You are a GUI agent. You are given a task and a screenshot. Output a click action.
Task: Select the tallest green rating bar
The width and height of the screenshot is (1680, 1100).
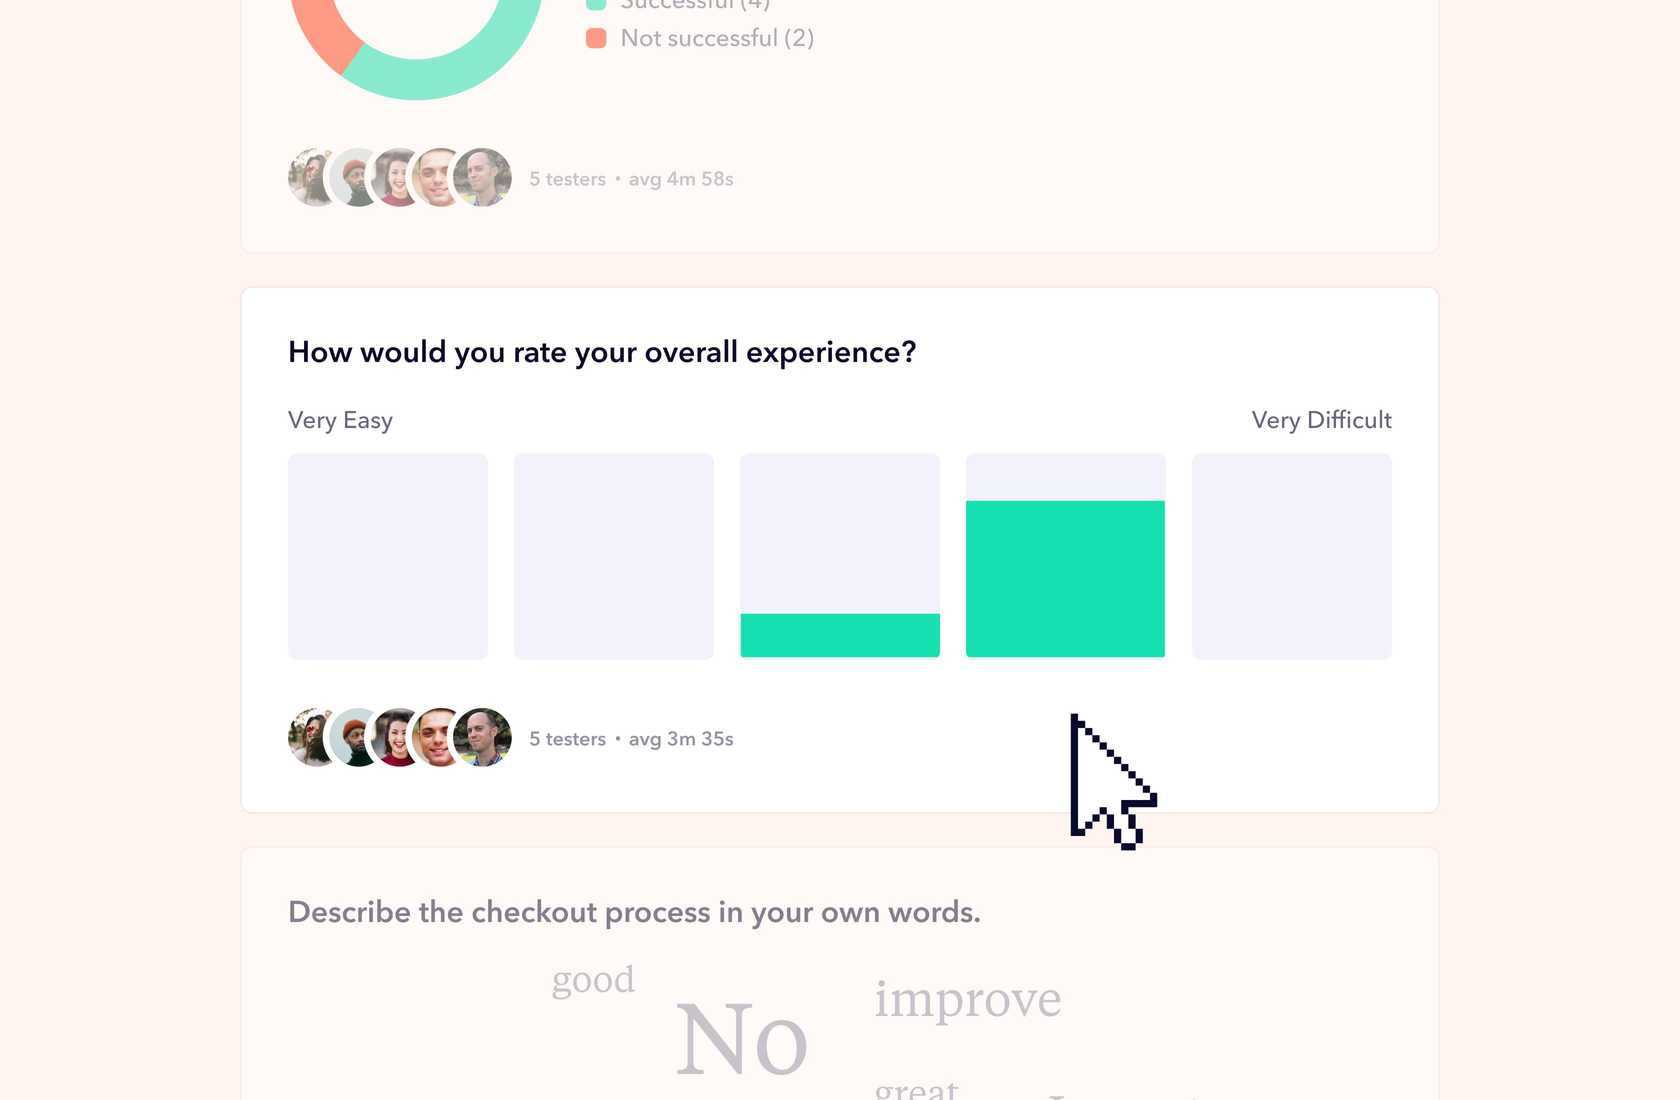pos(1065,578)
